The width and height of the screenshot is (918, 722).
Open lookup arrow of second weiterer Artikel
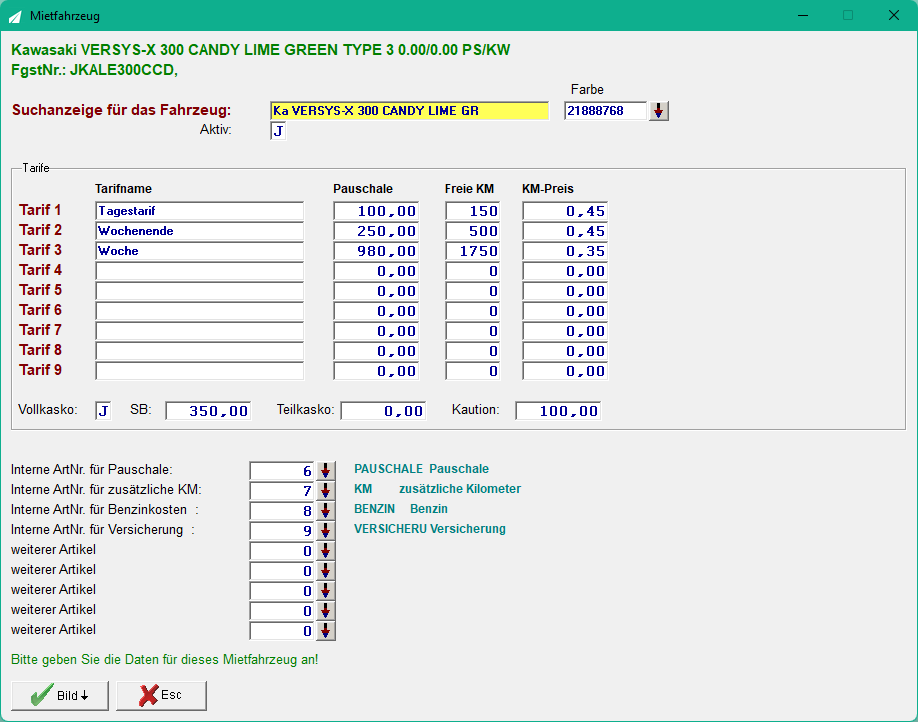[326, 571]
